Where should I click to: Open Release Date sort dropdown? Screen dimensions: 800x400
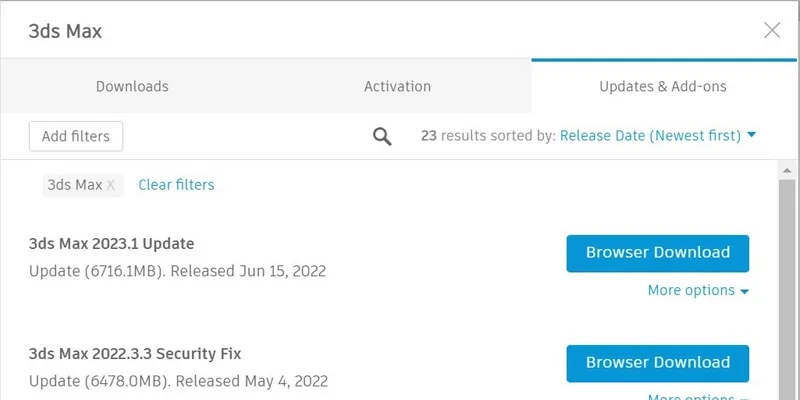[650, 135]
